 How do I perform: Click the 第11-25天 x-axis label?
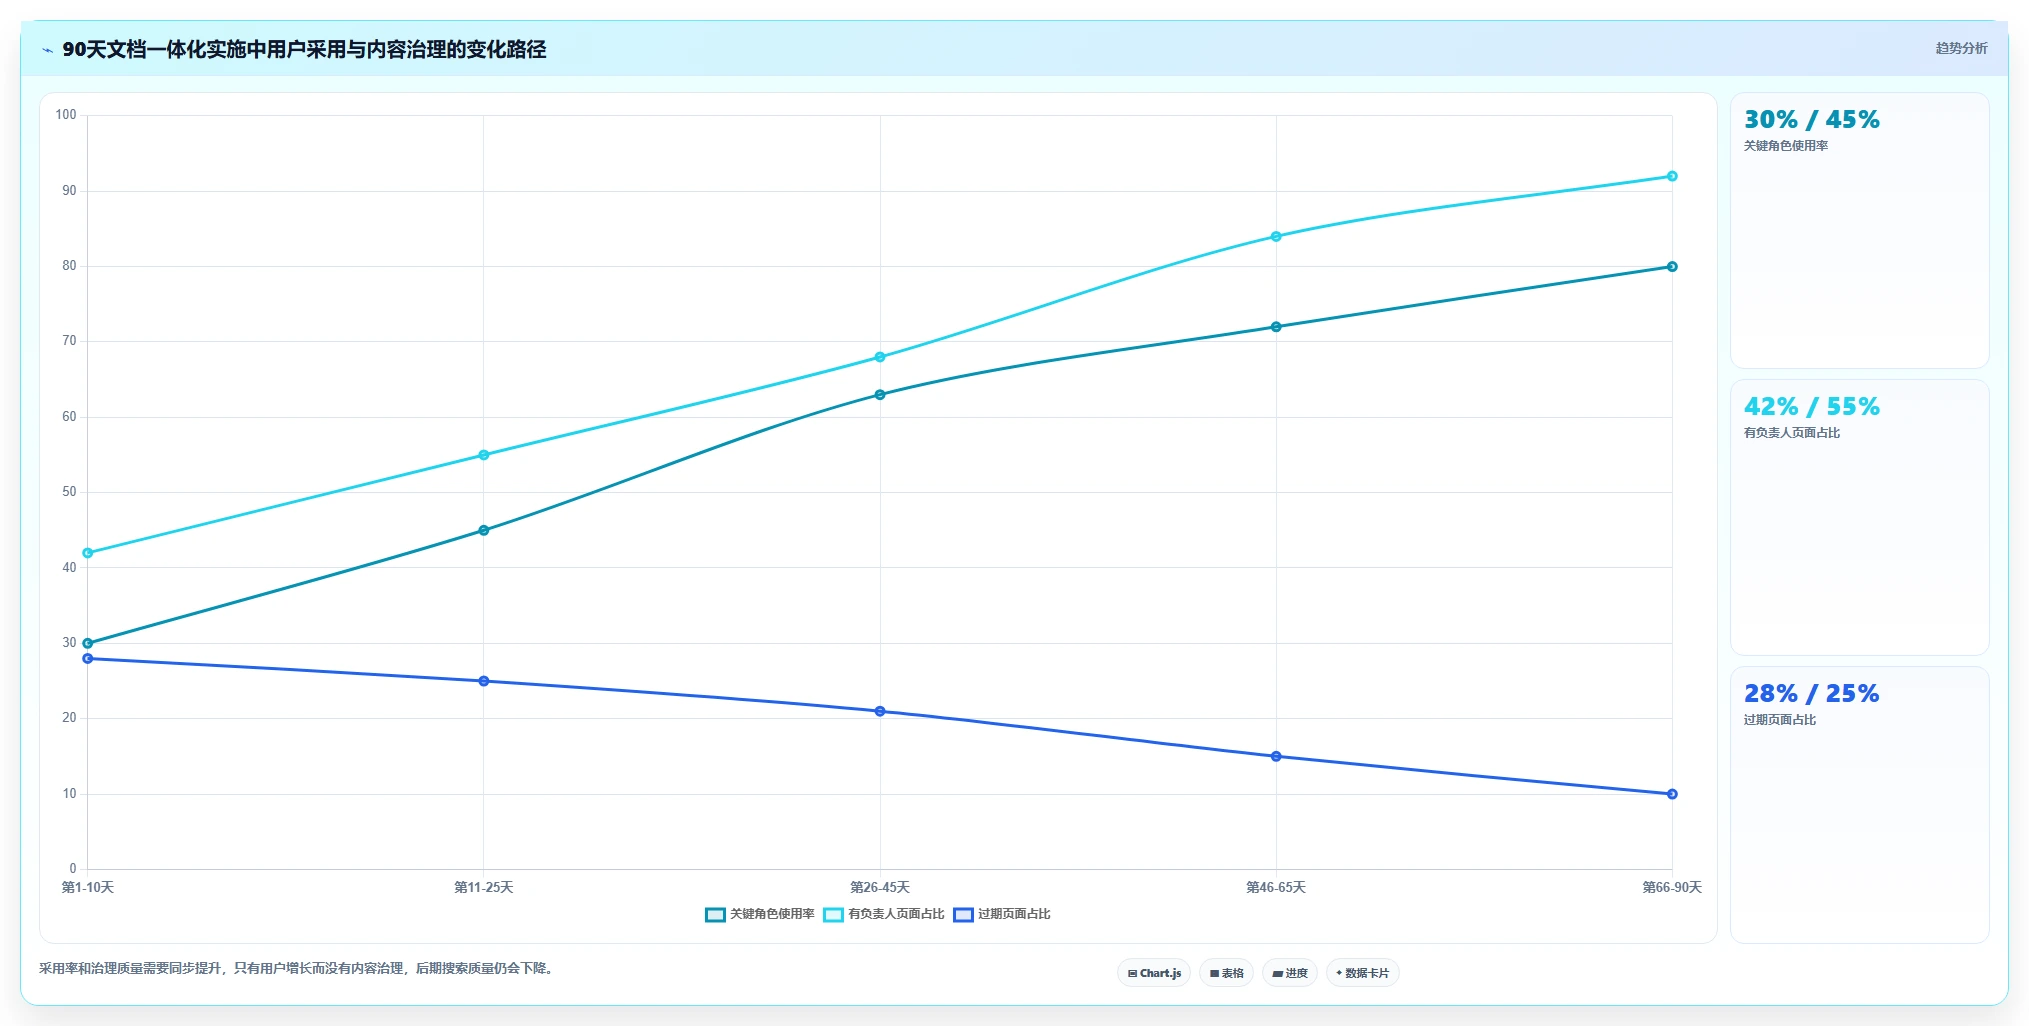point(484,888)
